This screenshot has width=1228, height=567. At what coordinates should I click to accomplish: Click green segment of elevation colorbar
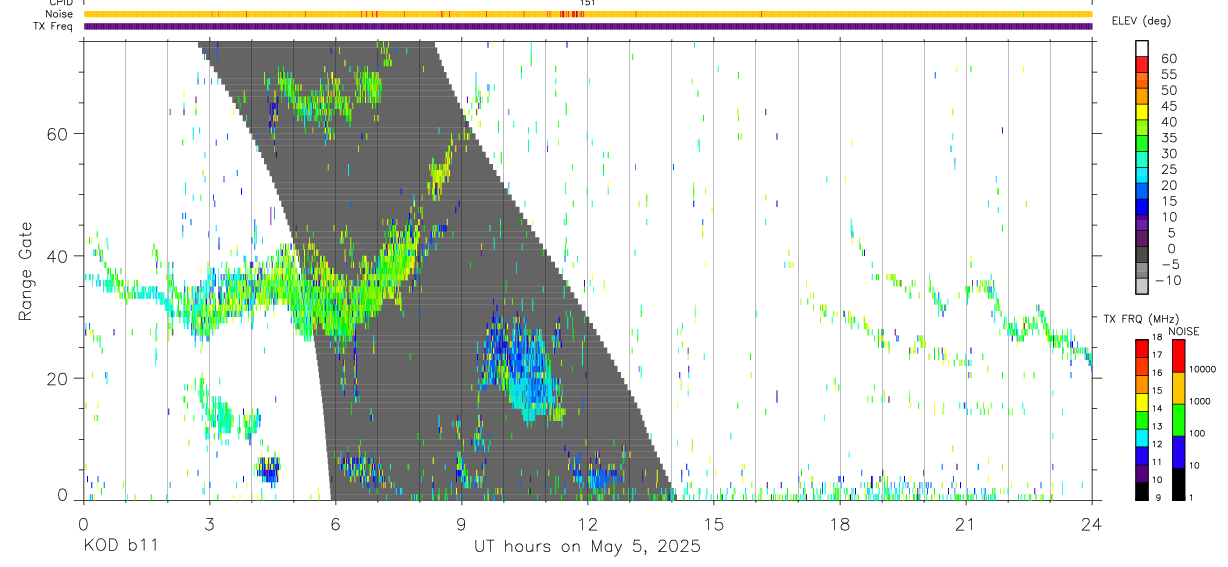point(1142,144)
